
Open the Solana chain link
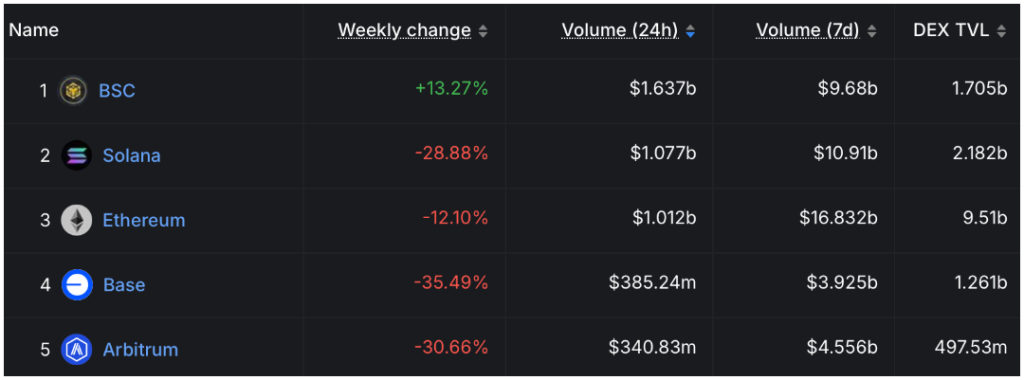(x=131, y=155)
